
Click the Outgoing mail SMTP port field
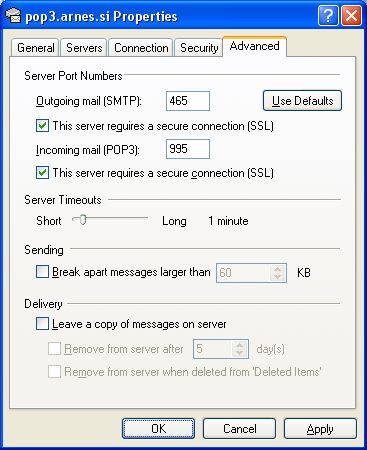(x=188, y=101)
